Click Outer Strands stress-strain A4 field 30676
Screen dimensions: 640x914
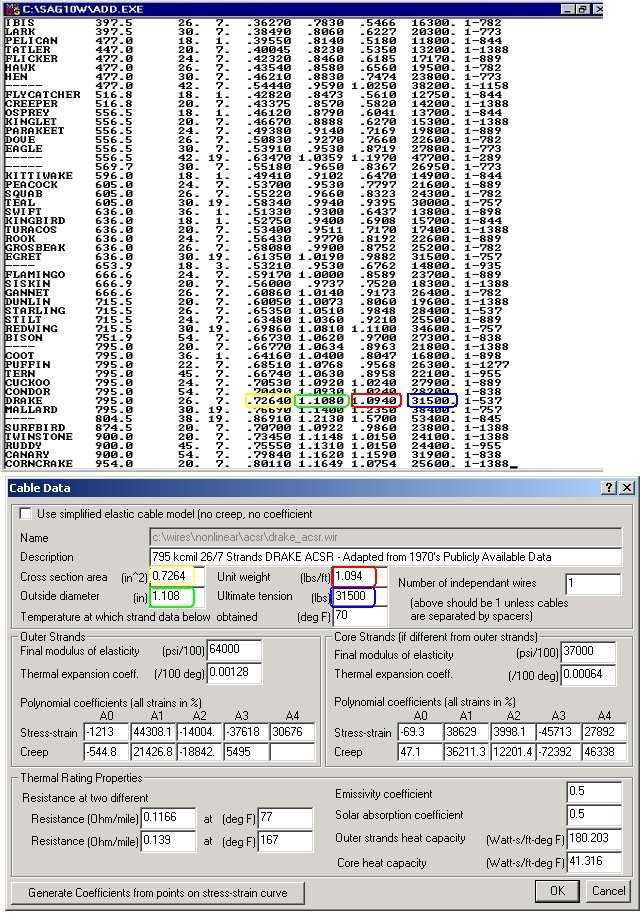pyautogui.click(x=293, y=732)
